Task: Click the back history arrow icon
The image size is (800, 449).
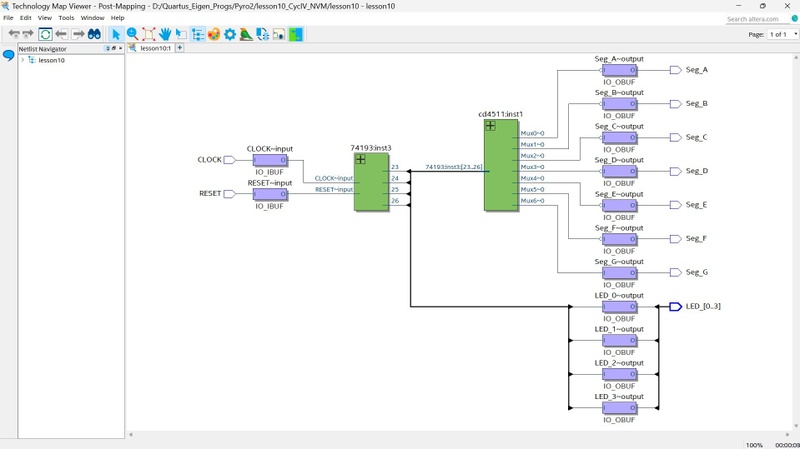Action: click(14, 34)
